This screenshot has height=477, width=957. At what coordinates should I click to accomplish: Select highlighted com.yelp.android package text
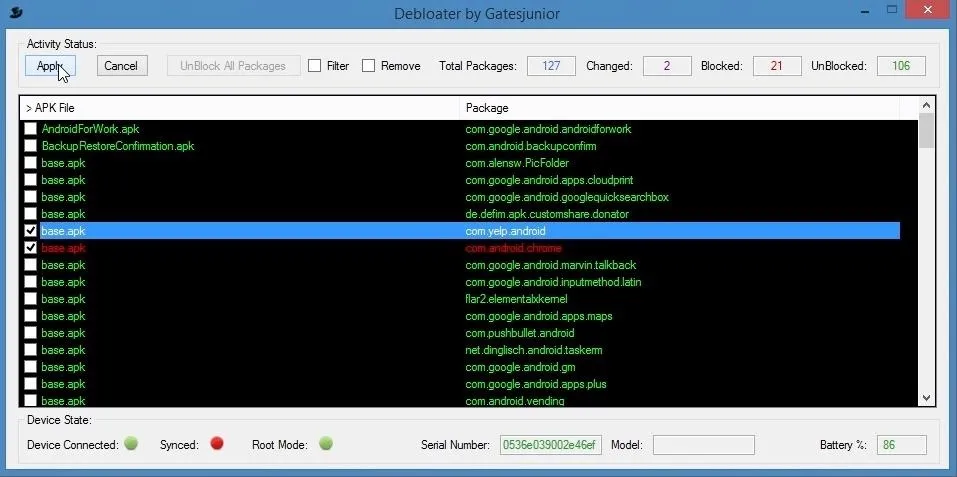(505, 231)
